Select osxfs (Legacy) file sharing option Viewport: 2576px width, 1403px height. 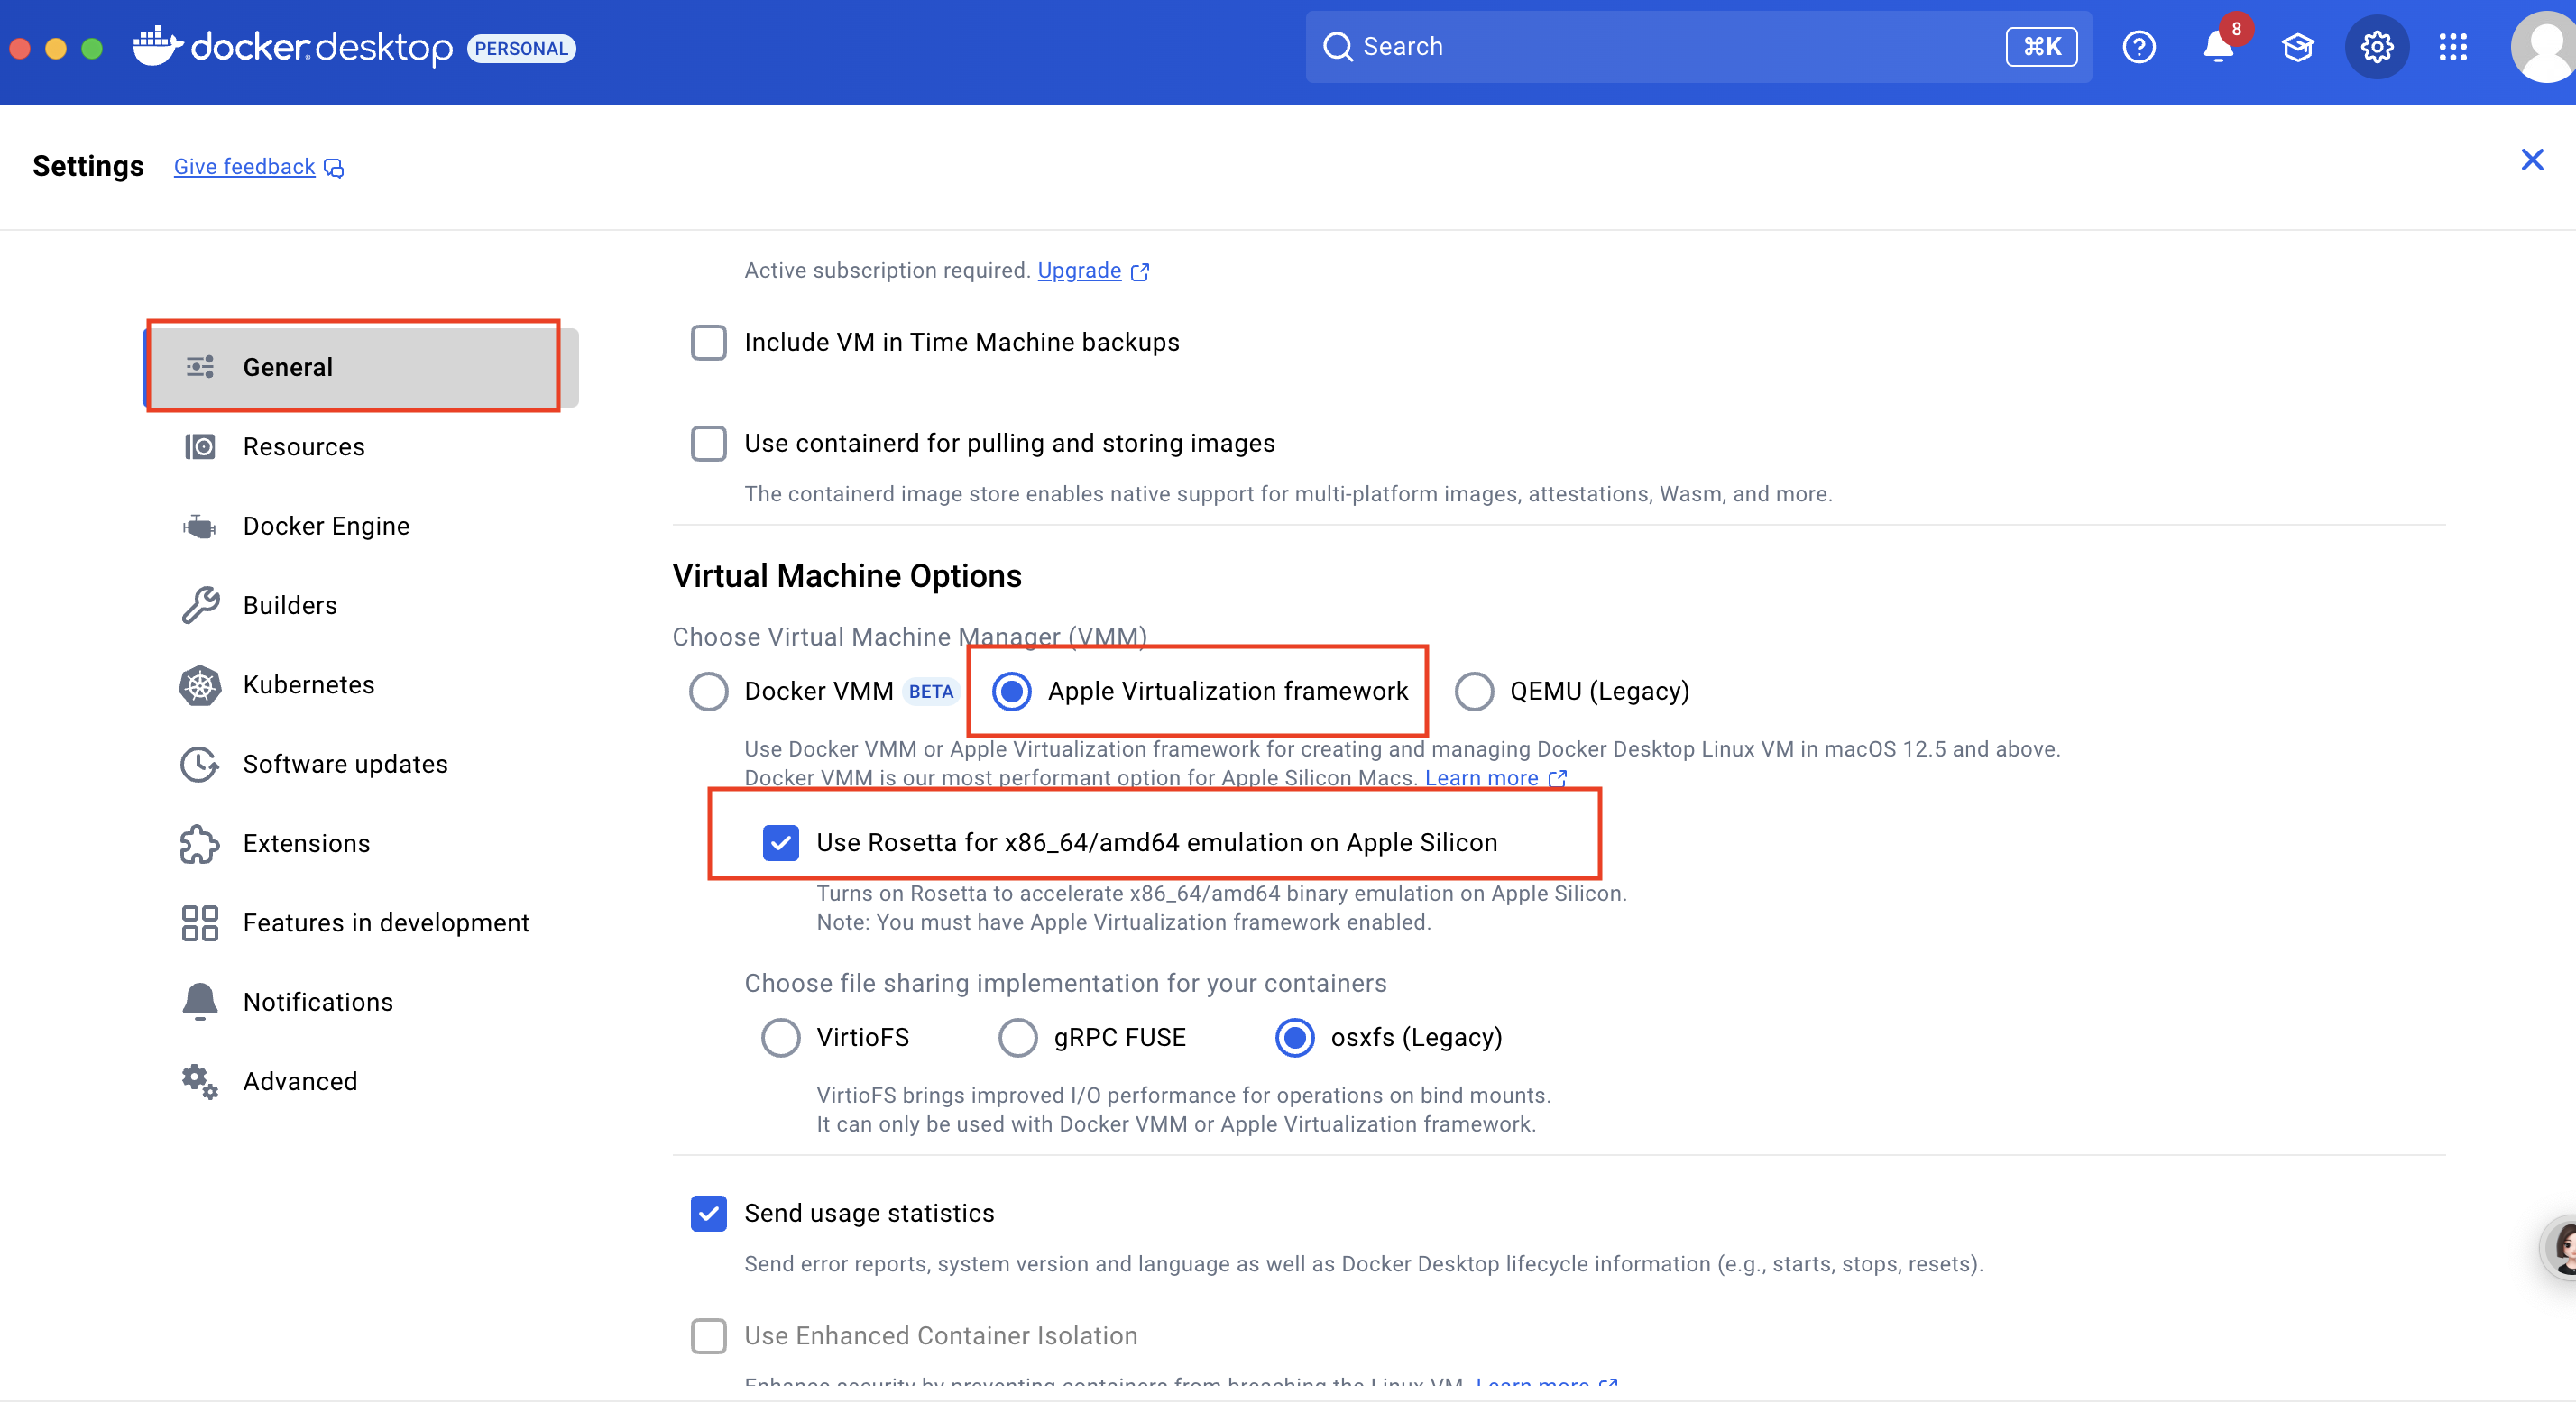click(1295, 1037)
